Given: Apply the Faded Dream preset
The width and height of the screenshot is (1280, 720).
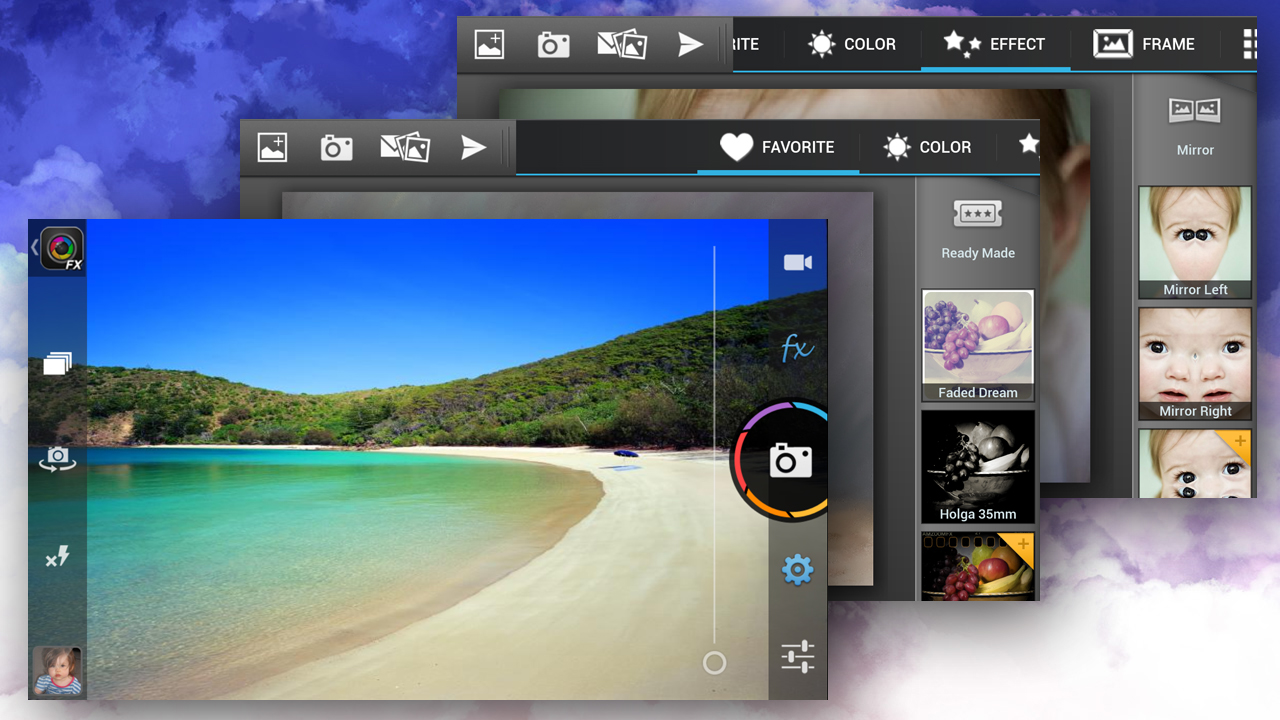Looking at the screenshot, I should click(x=977, y=346).
